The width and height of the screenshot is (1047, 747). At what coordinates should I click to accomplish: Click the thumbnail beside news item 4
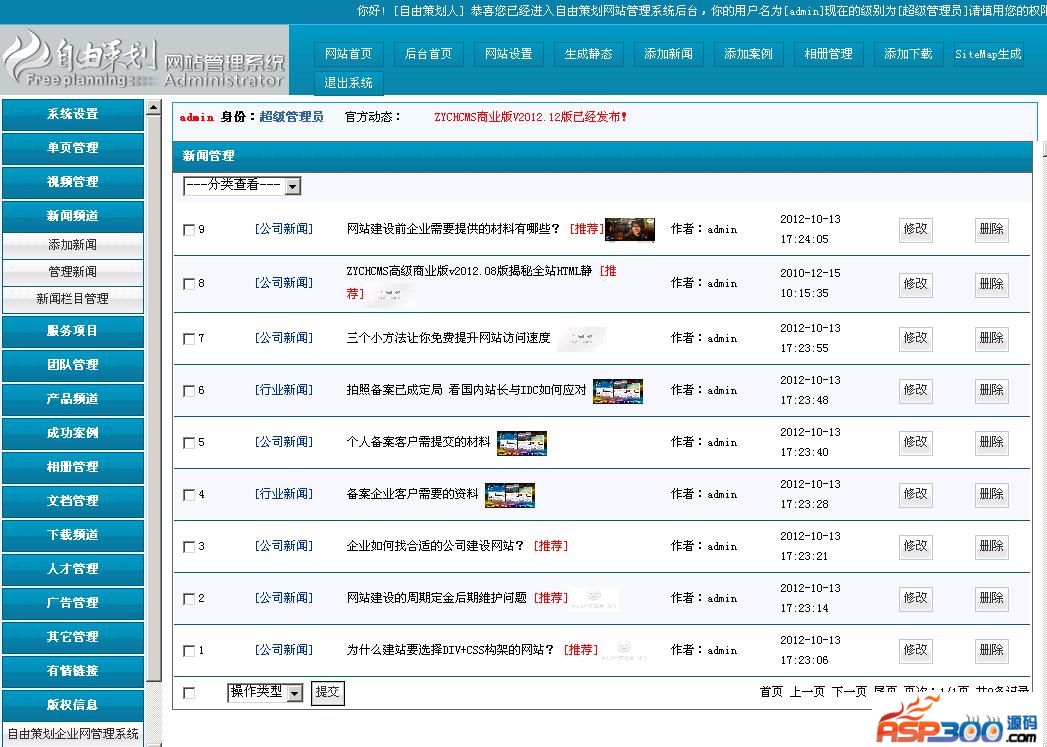click(509, 495)
